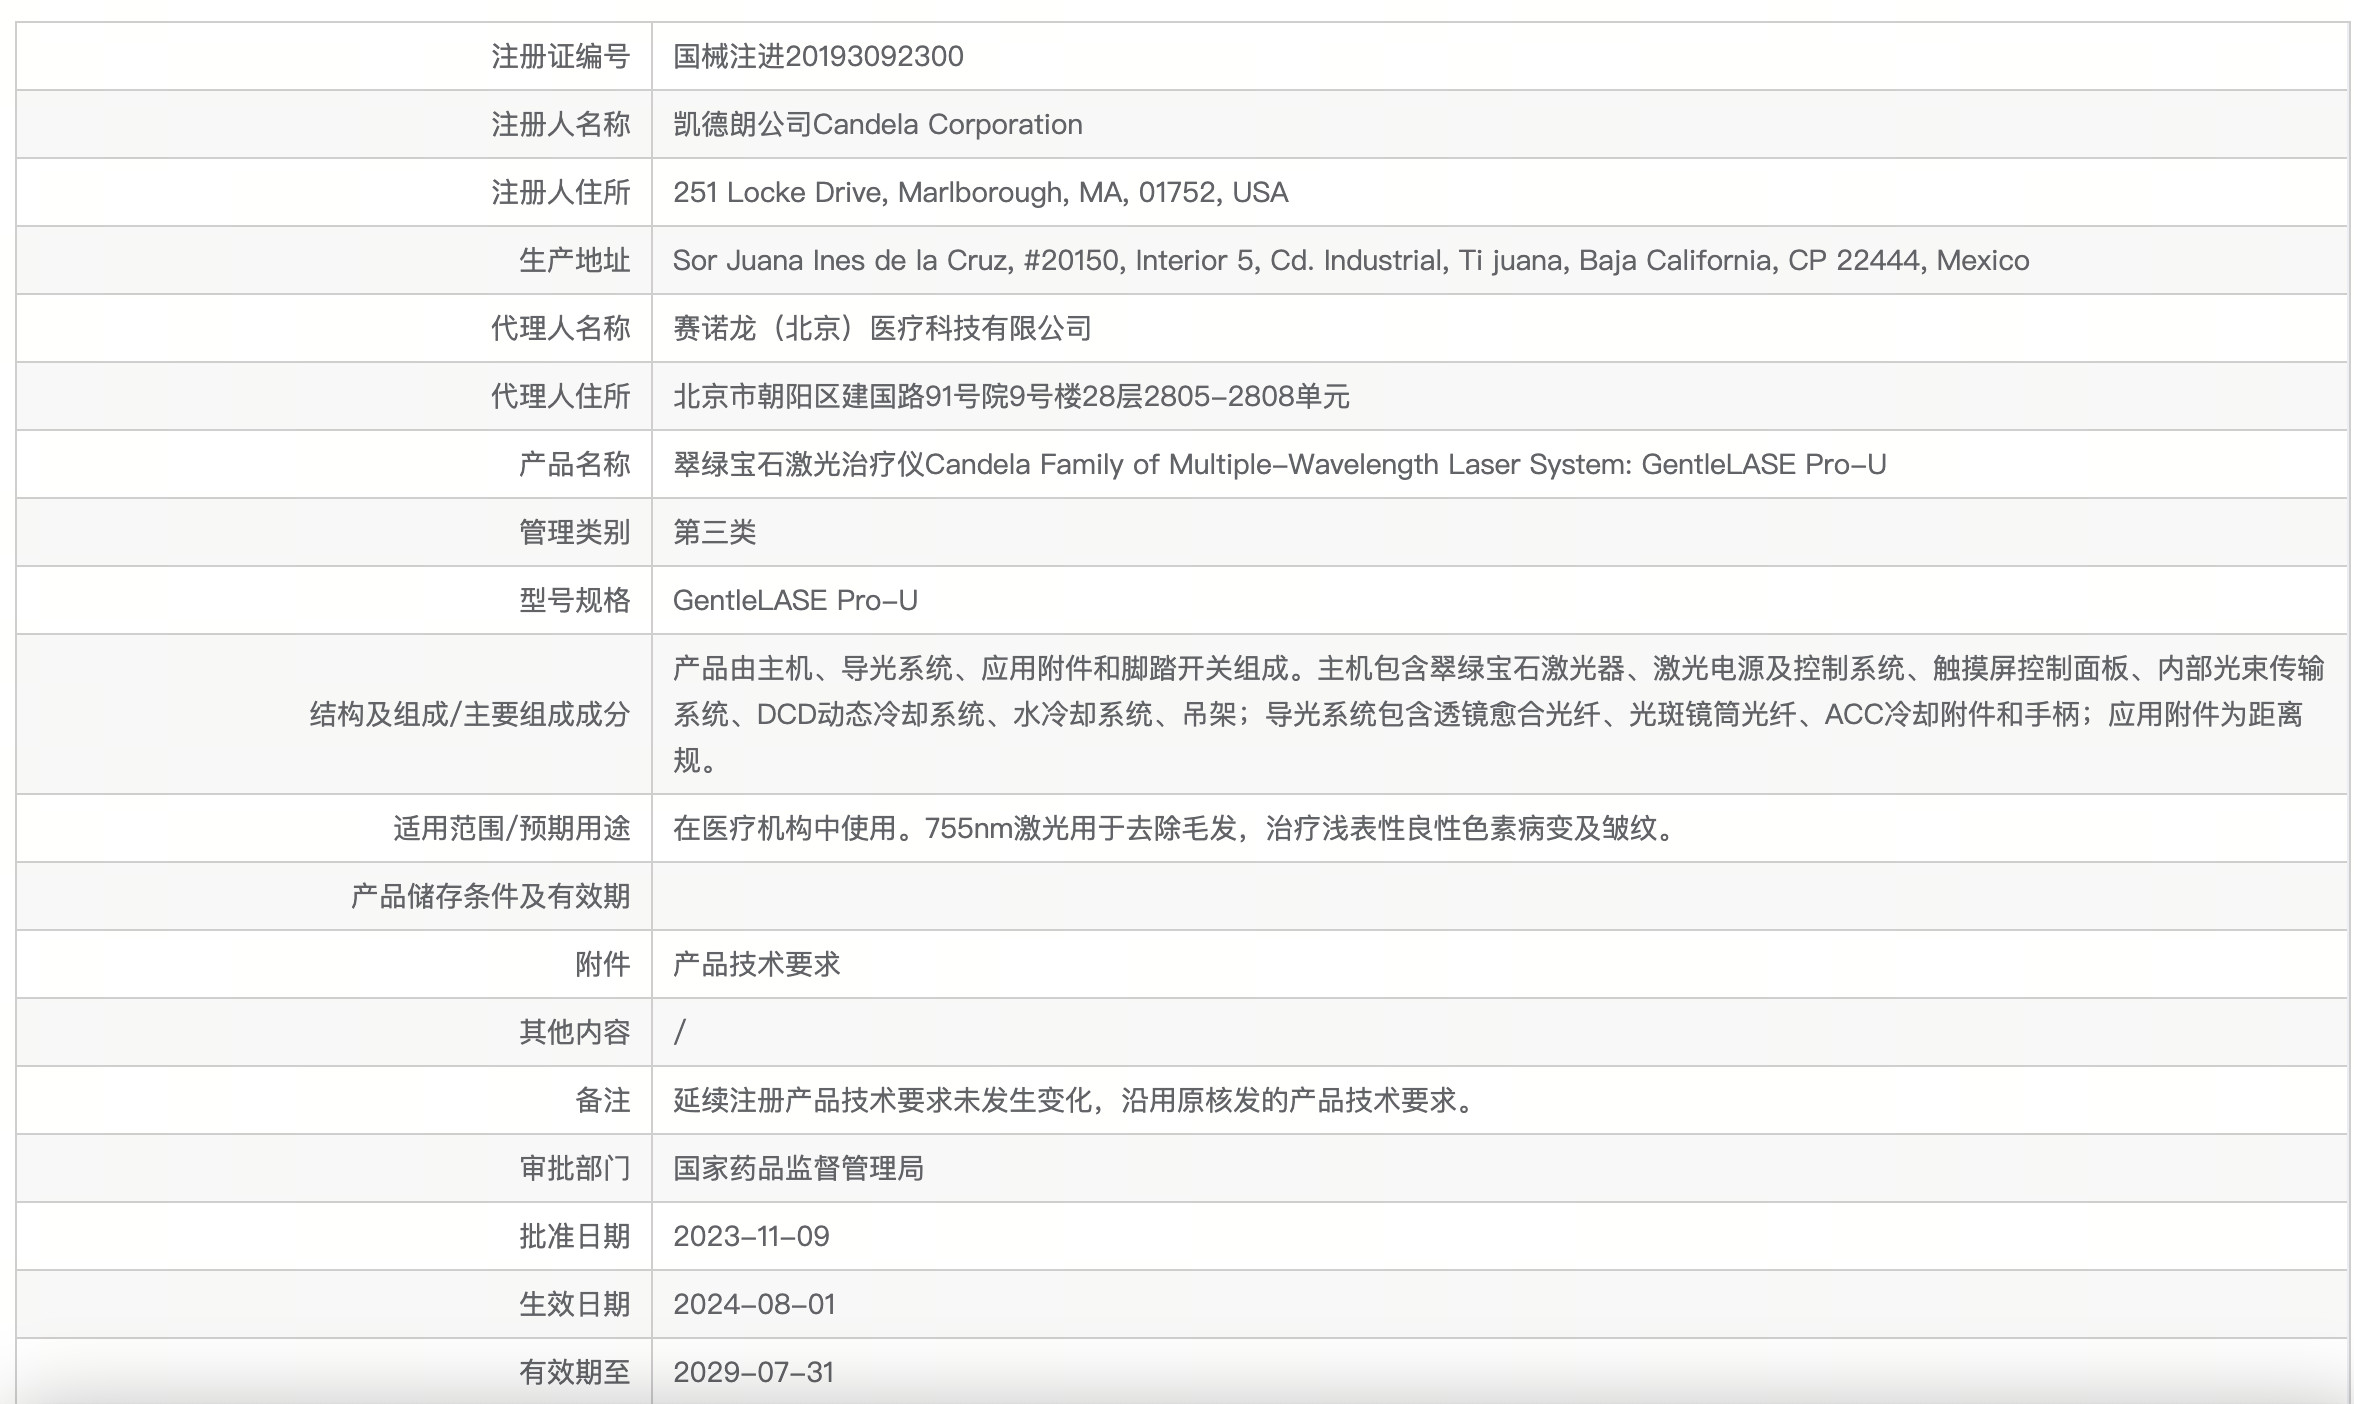Click remark text 延续注册产品技术要求未发生变化

(x=1077, y=1100)
